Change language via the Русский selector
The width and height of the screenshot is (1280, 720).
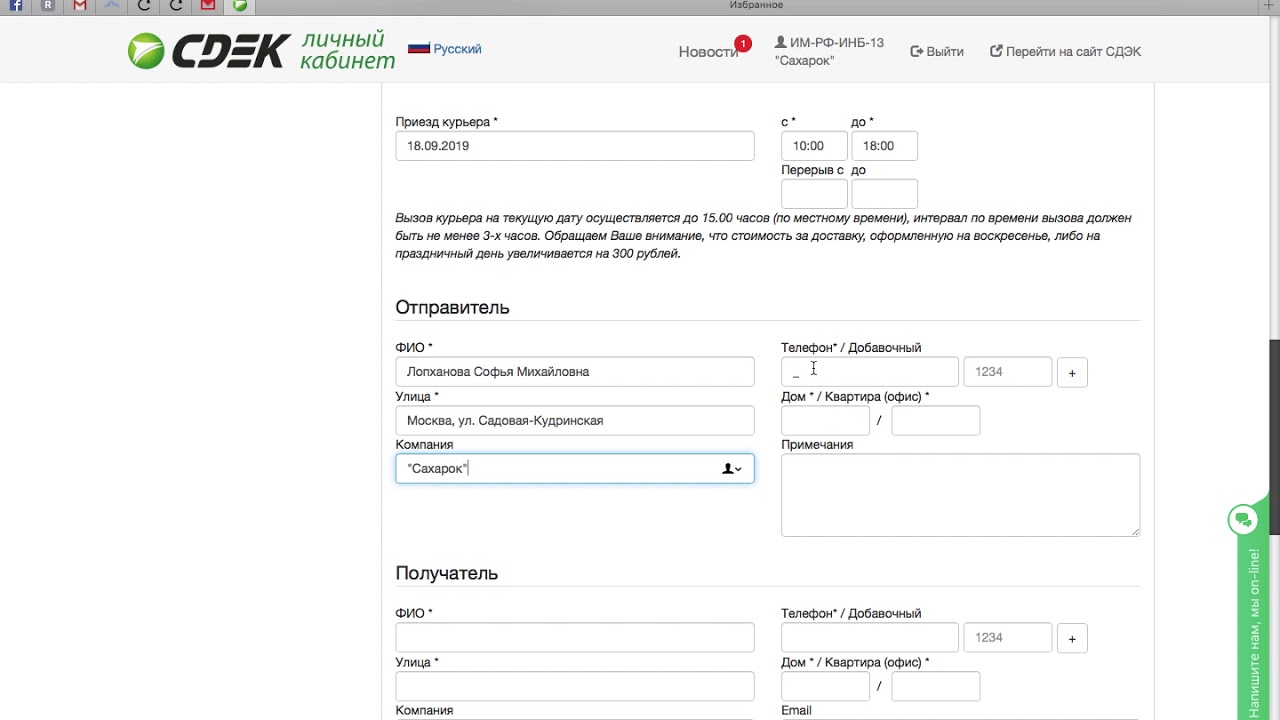click(445, 48)
